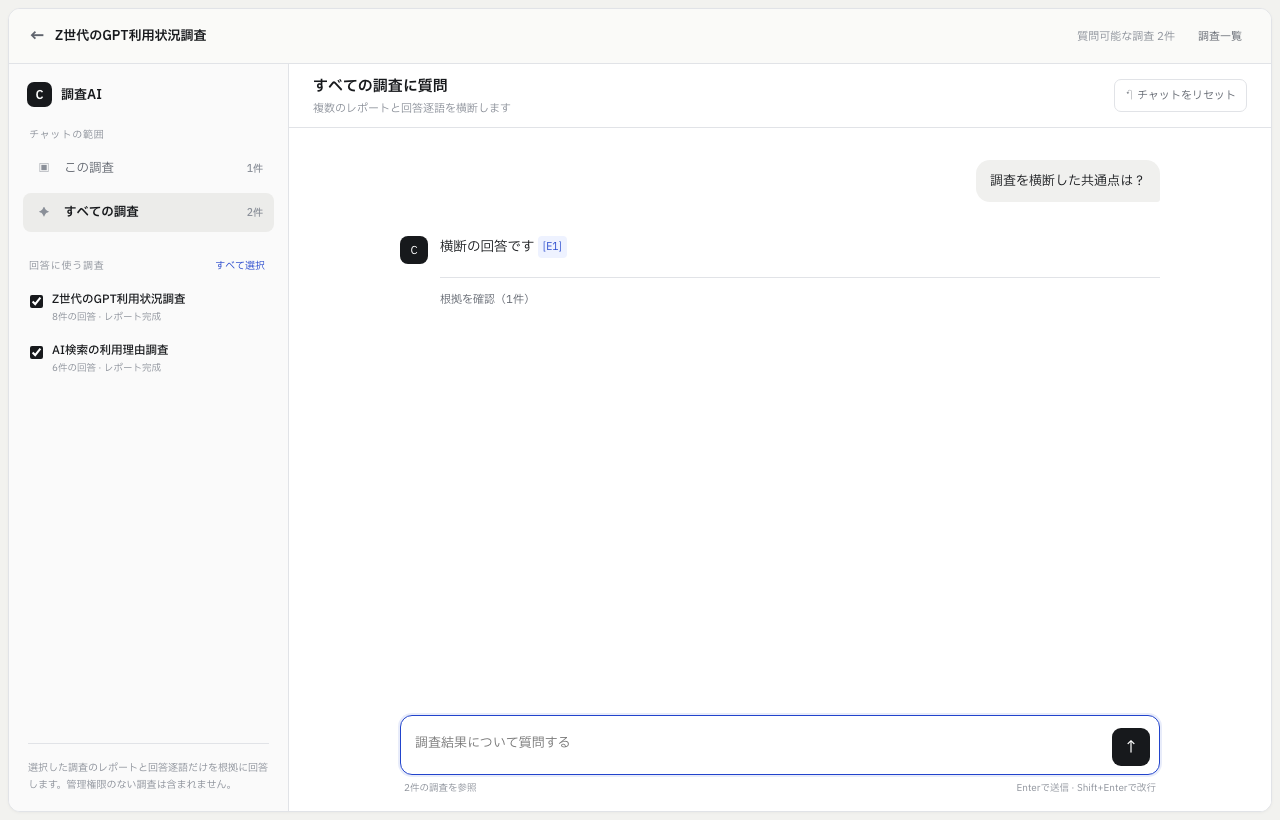Click the 8件の回答 · レポート完成 subtitle
Screen dimensions: 1280x820
[107, 317]
